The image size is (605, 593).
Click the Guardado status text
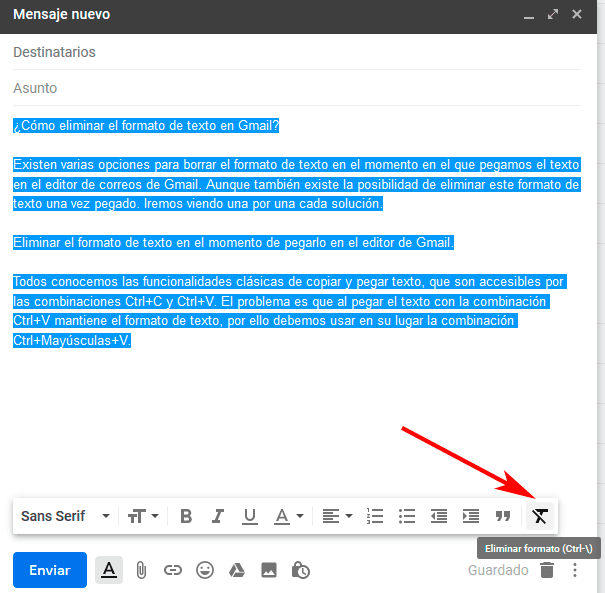tap(498, 570)
